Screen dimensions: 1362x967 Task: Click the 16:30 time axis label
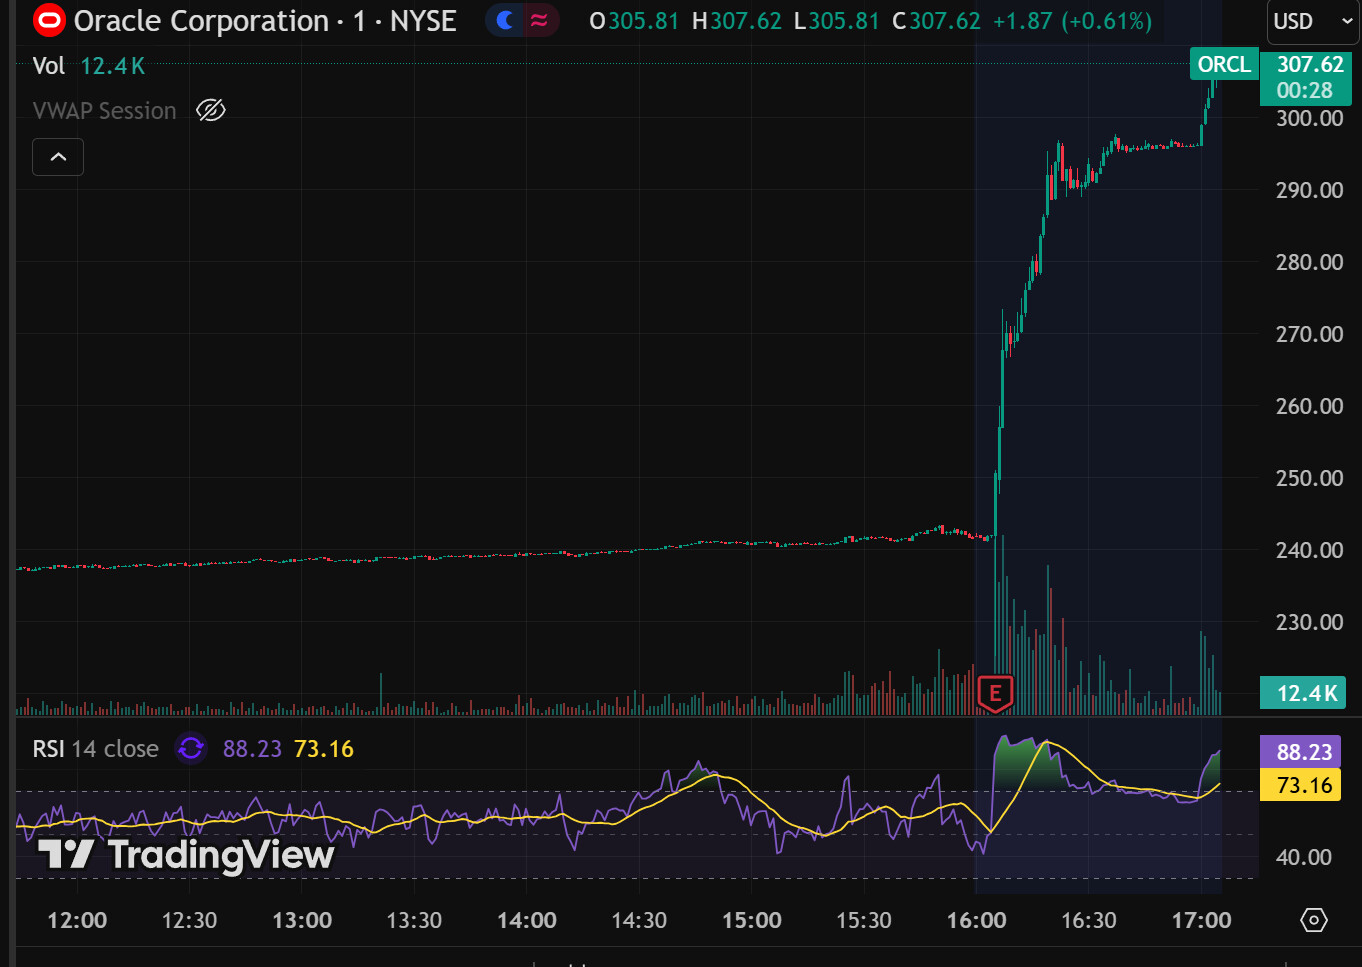point(1089,920)
